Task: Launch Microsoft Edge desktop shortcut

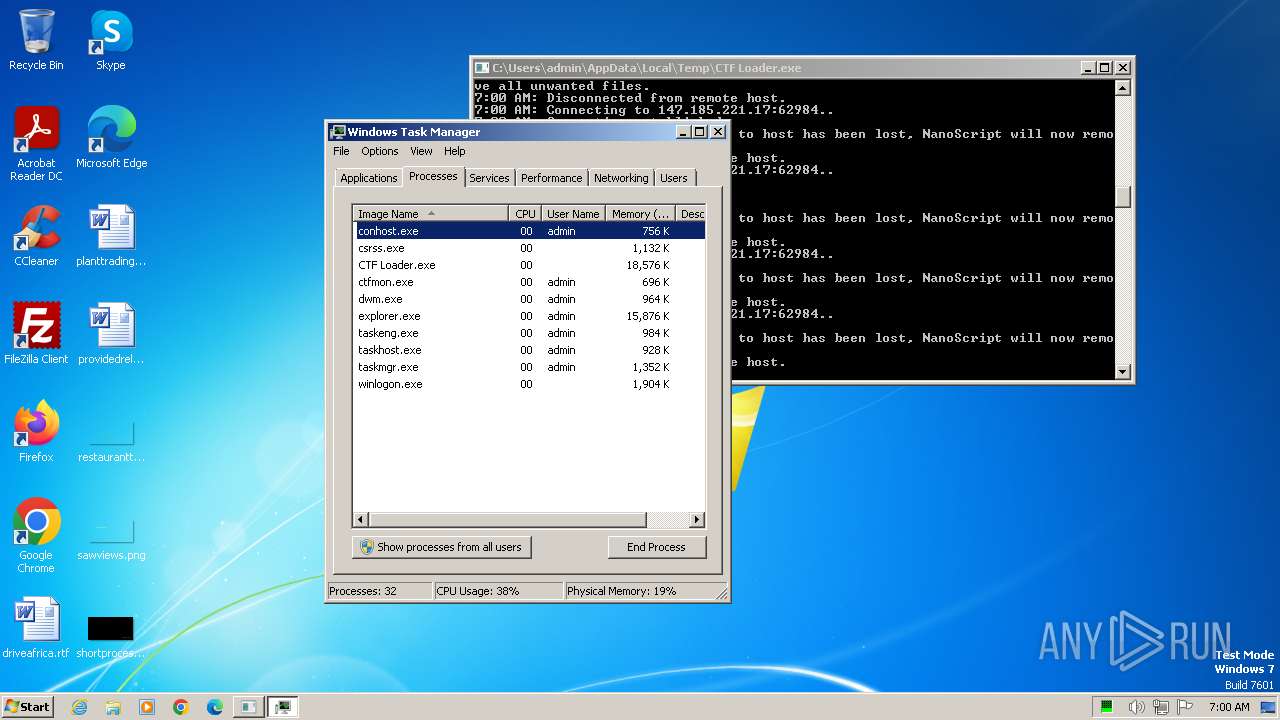Action: pos(111,137)
